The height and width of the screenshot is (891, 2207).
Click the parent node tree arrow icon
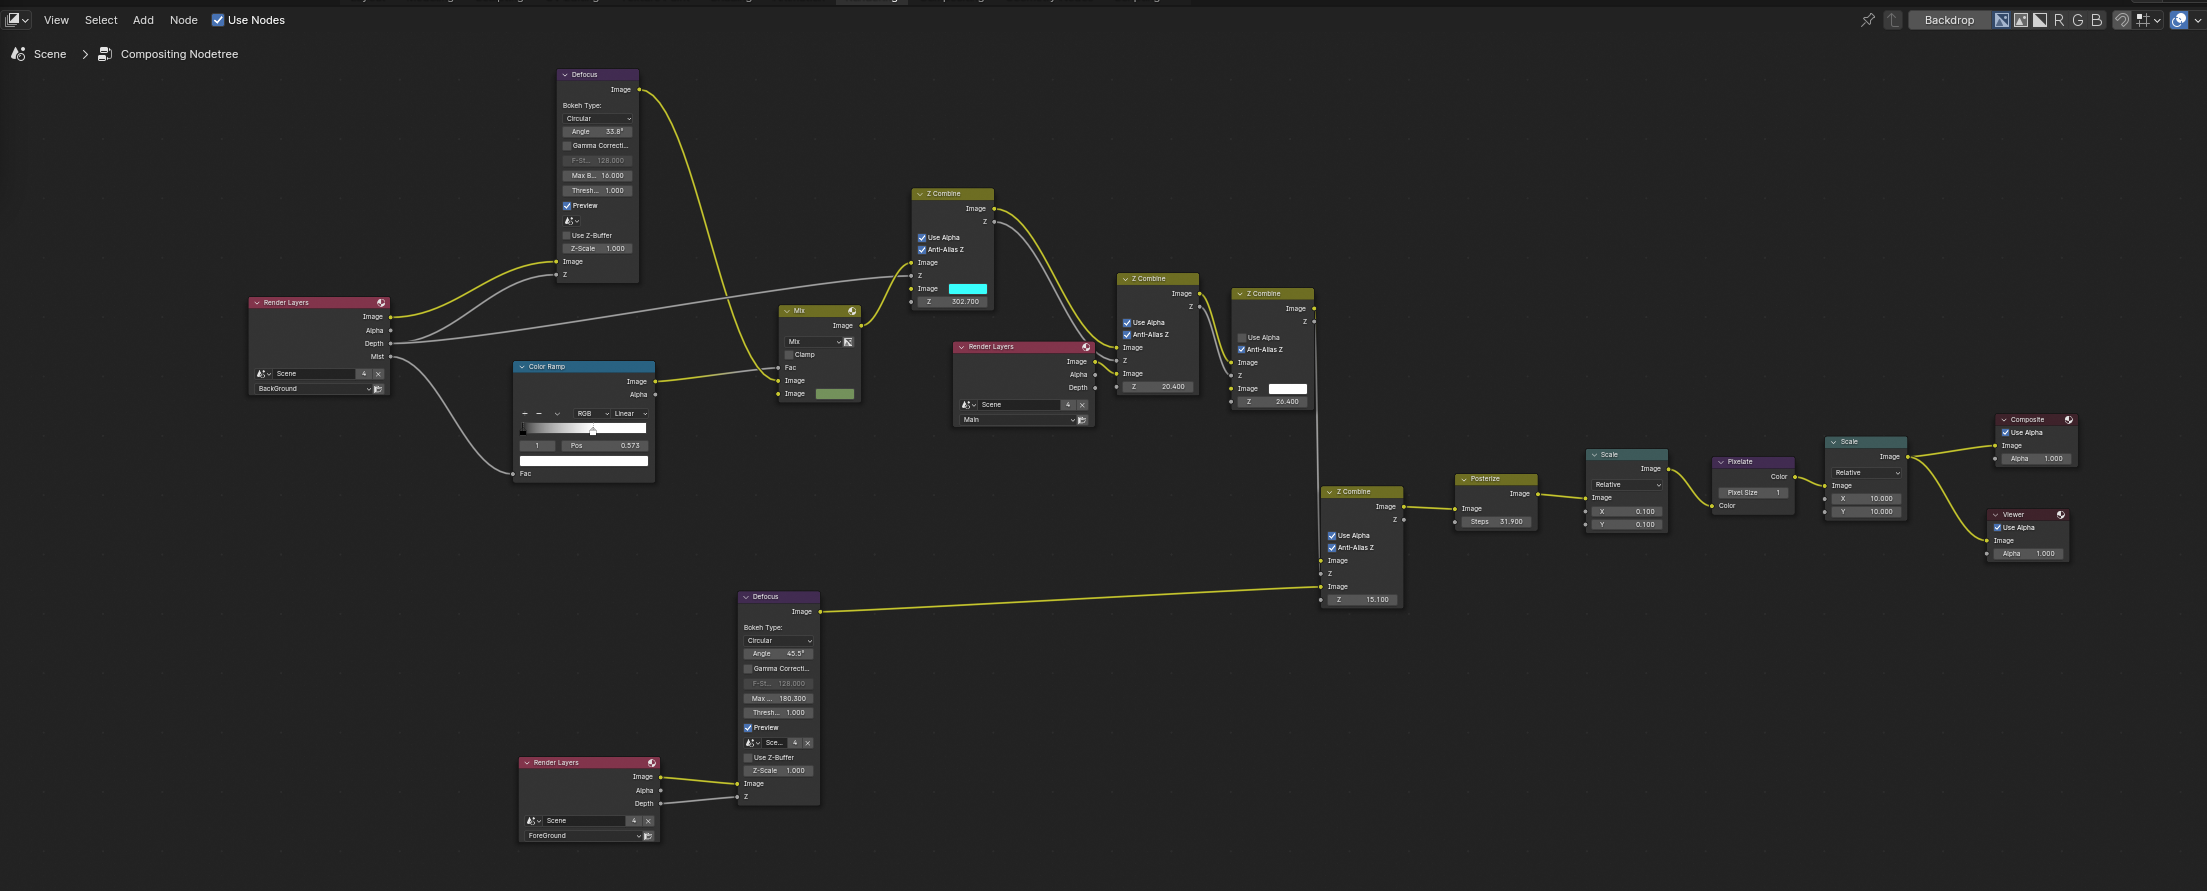[x=1892, y=20]
